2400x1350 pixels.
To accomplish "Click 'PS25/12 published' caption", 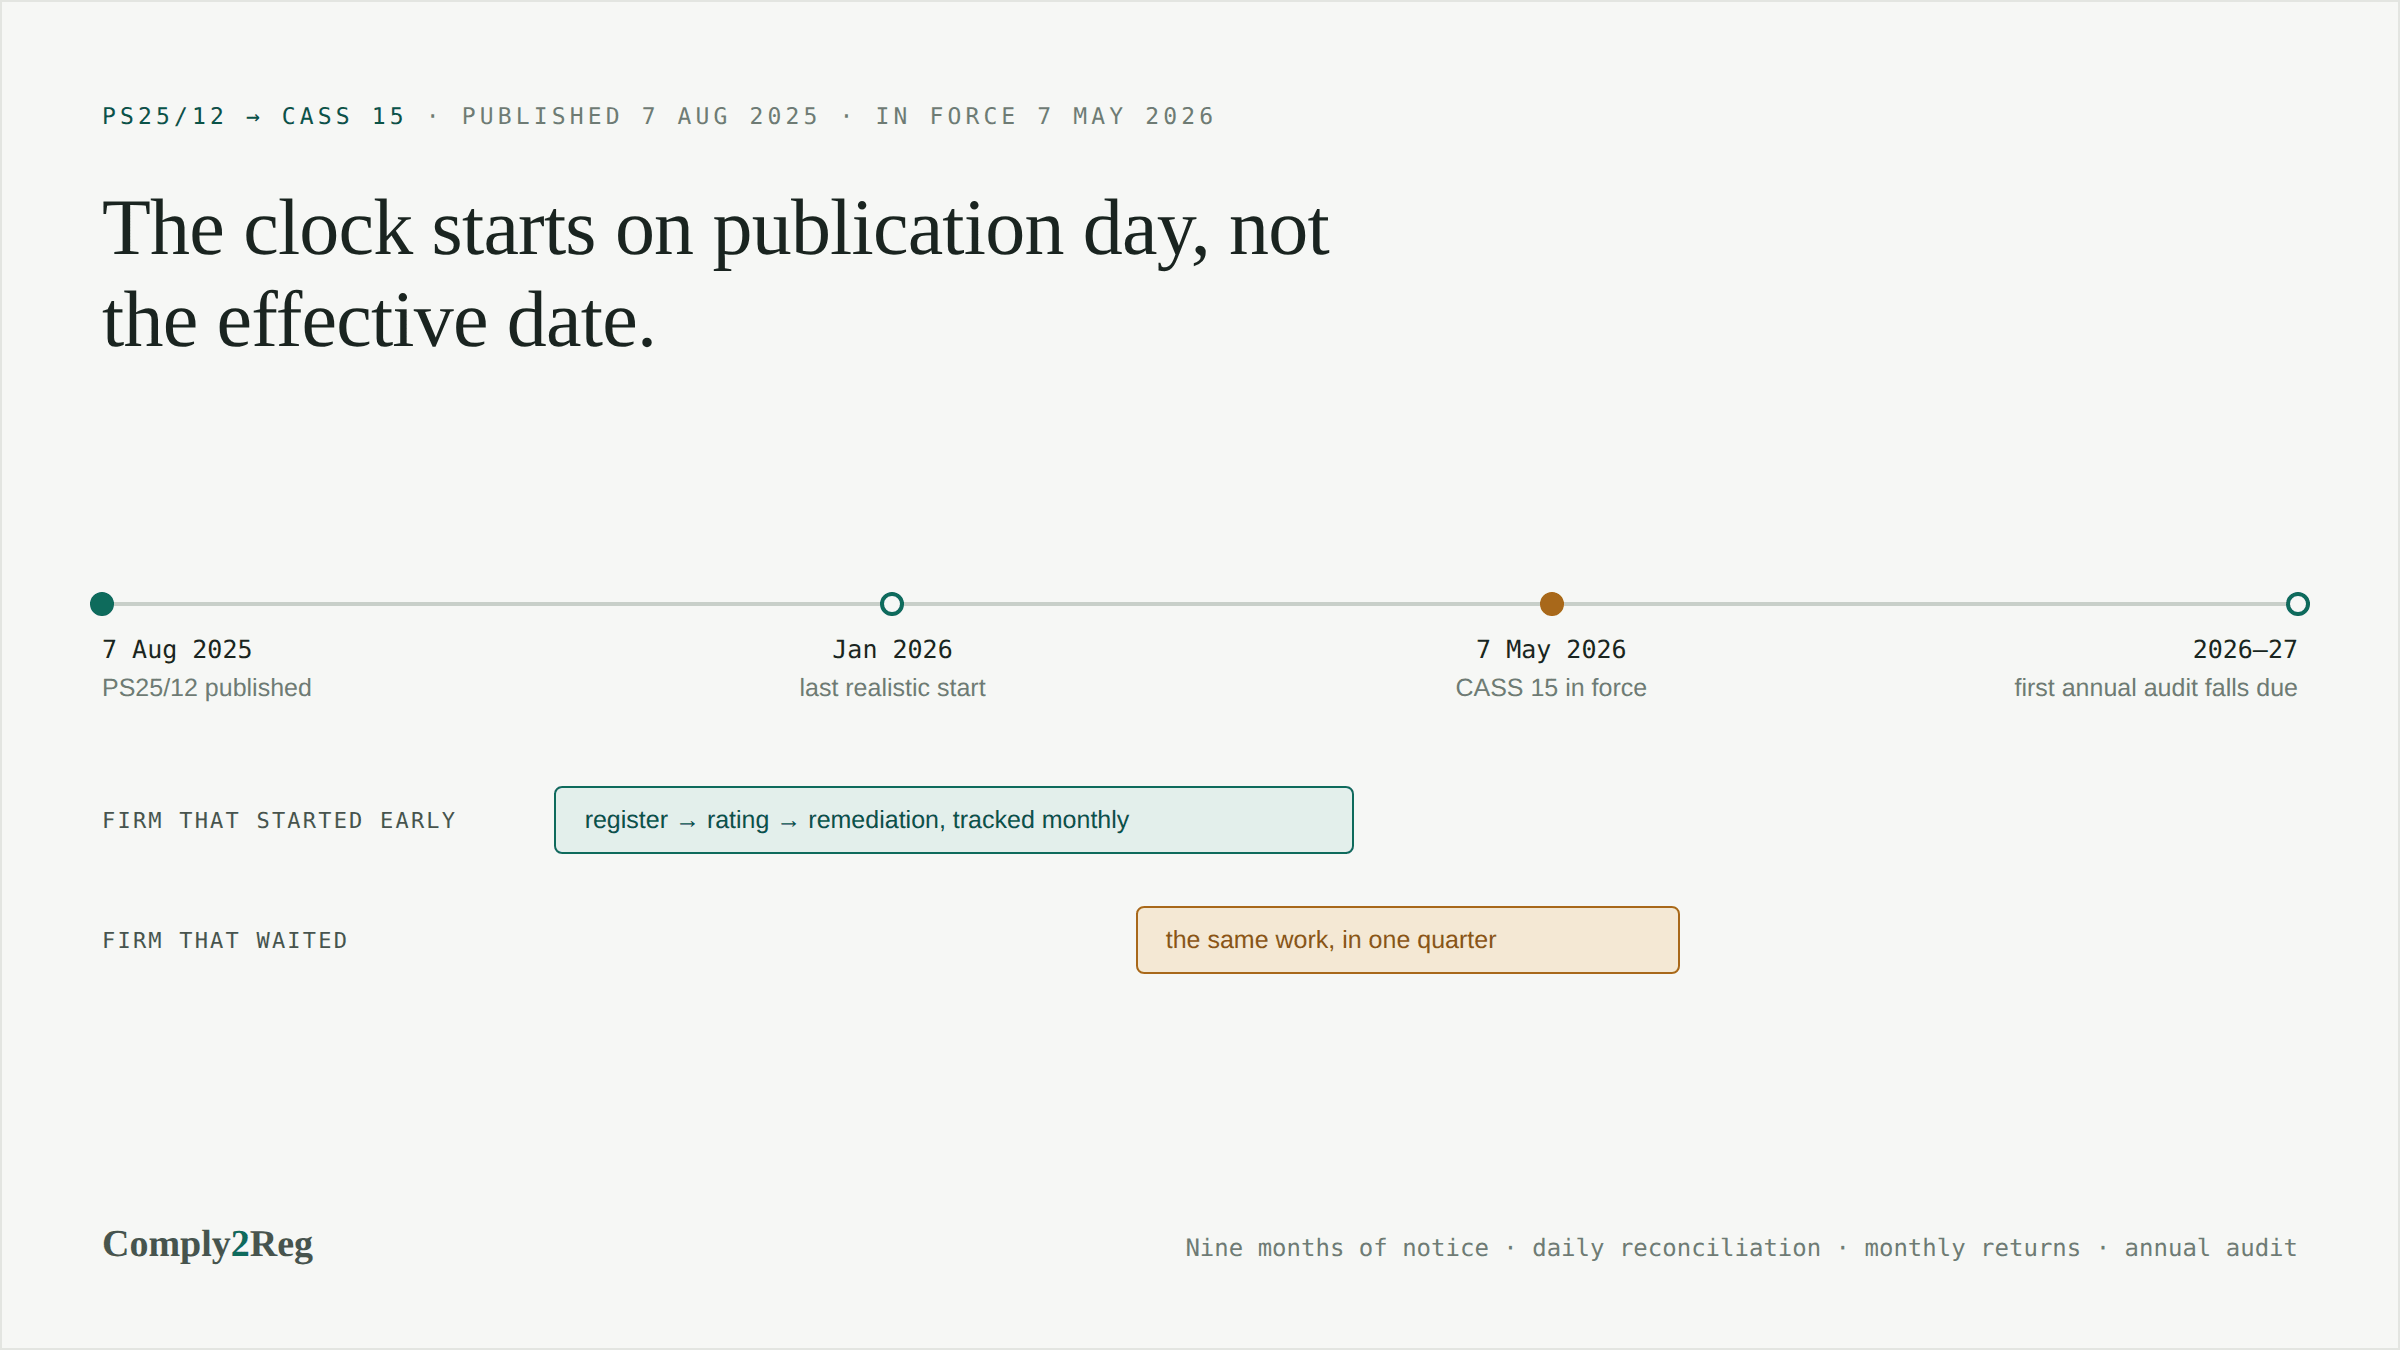I will pos(207,688).
